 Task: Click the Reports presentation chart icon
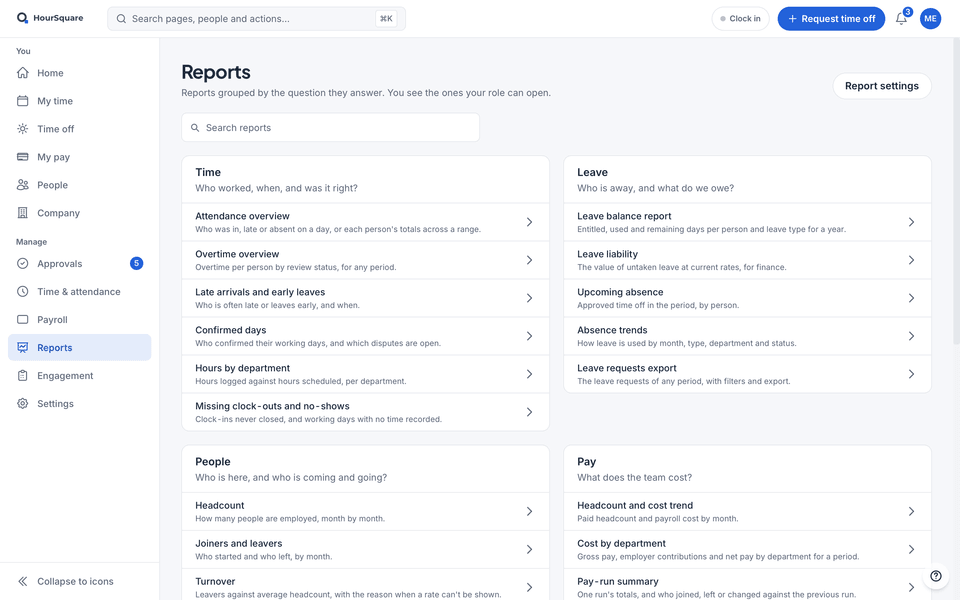tap(23, 347)
